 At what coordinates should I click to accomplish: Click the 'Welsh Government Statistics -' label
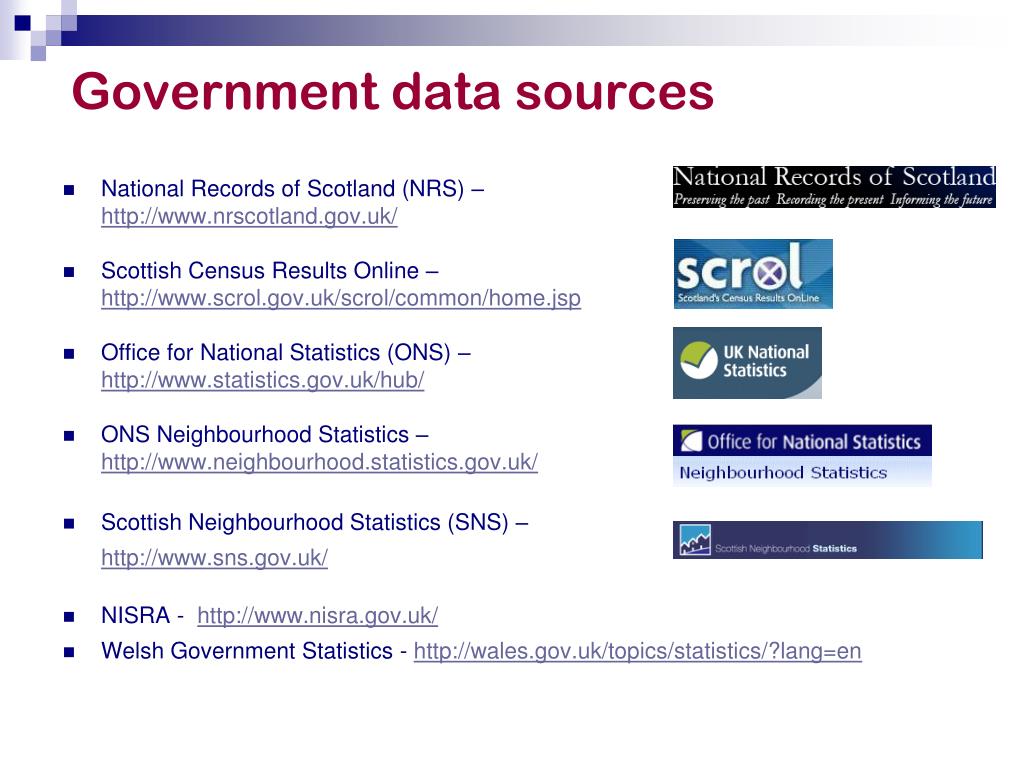254,651
